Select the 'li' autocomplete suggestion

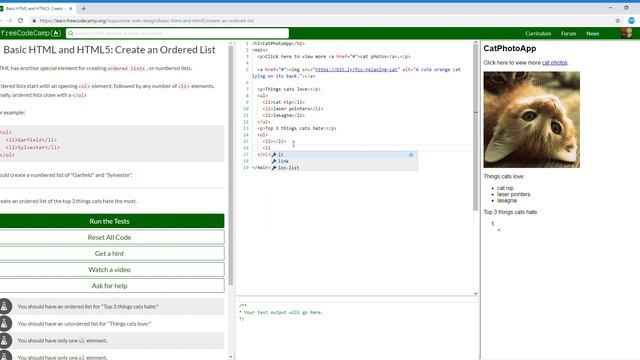point(344,155)
